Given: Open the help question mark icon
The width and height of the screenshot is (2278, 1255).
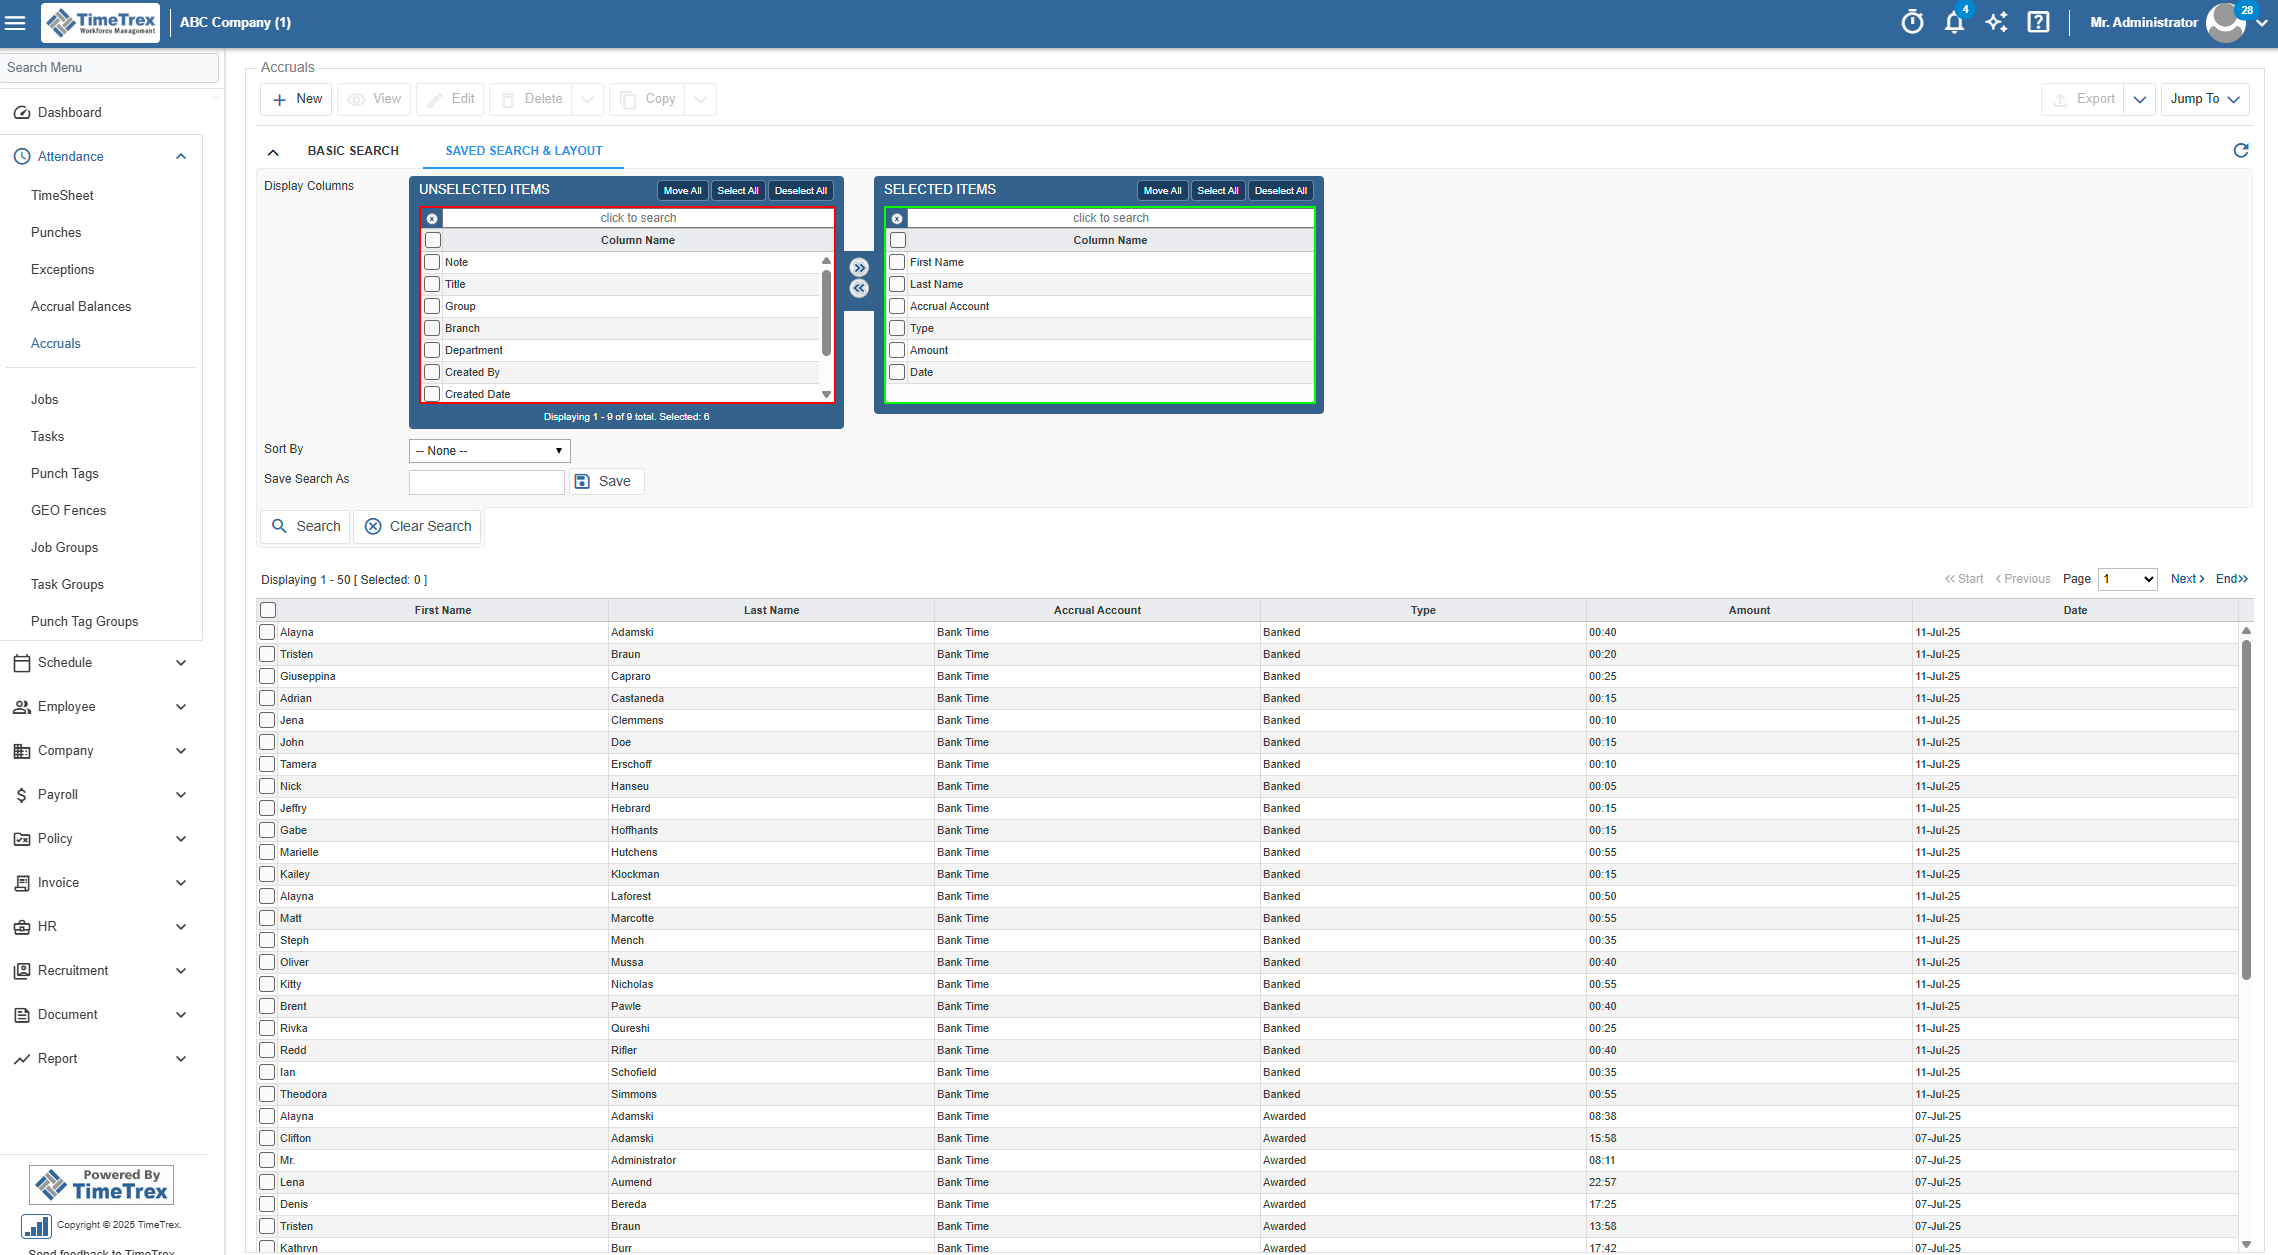Looking at the screenshot, I should (x=2038, y=22).
